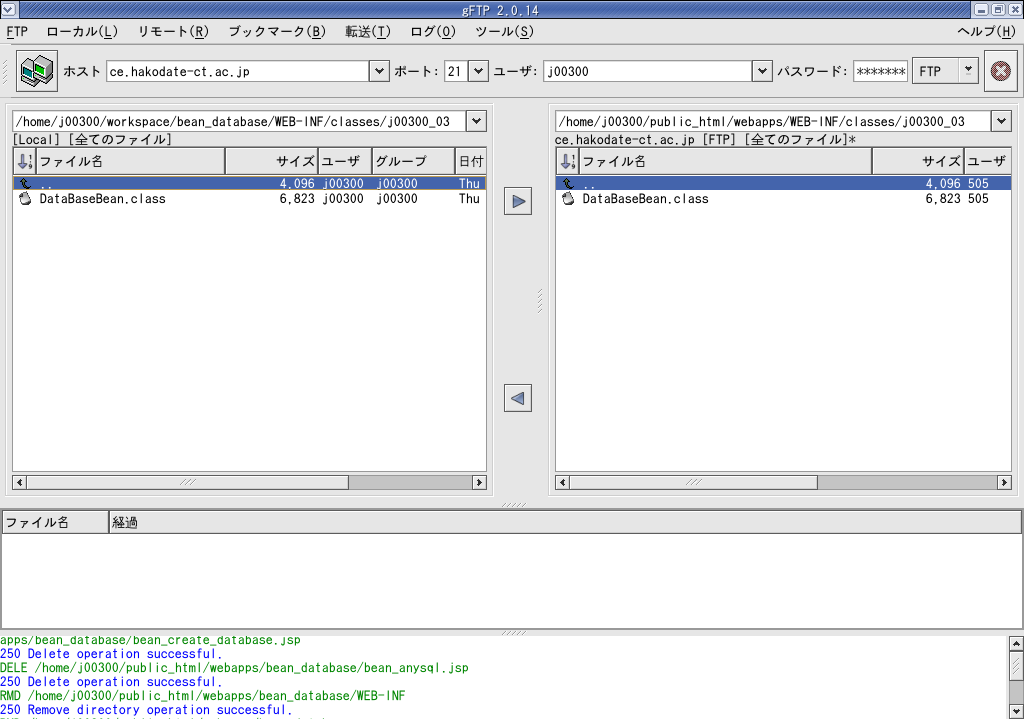The height and width of the screenshot is (719, 1024).
Task: Sort remote pane by ユーザ header
Action: click(988, 161)
